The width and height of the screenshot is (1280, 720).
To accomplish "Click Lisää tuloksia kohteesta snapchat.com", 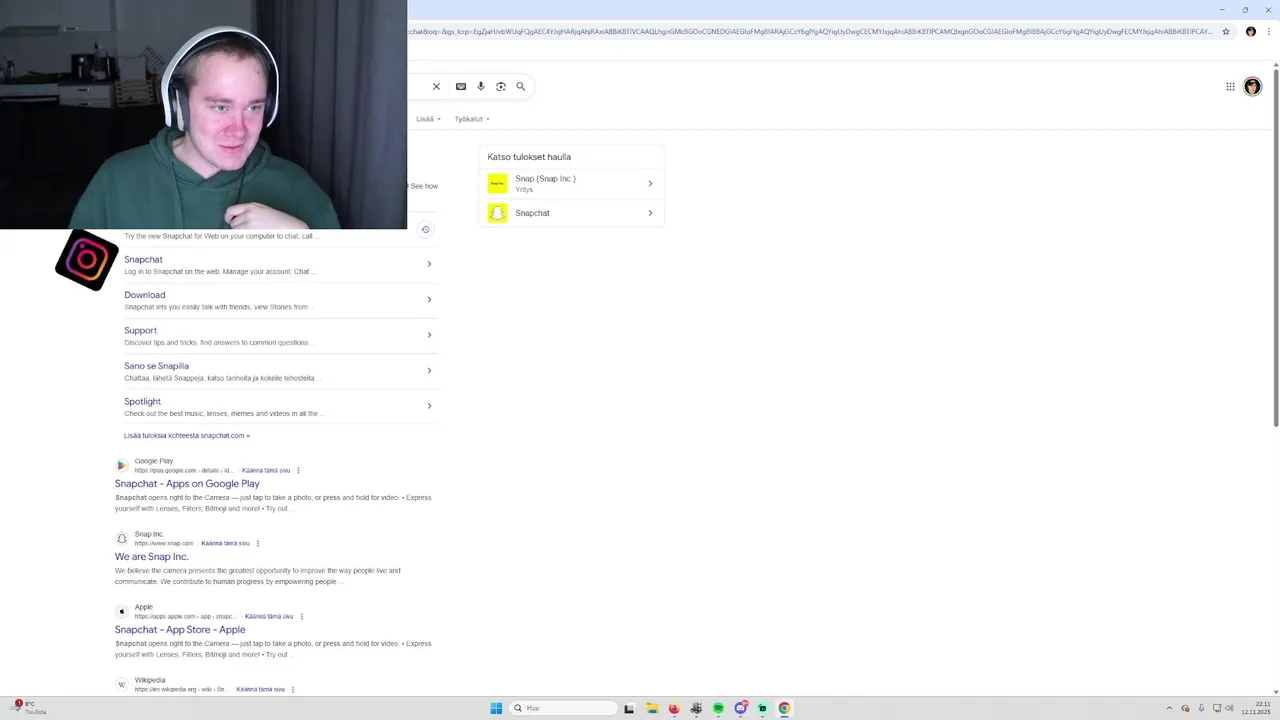I will pyautogui.click(x=187, y=436).
